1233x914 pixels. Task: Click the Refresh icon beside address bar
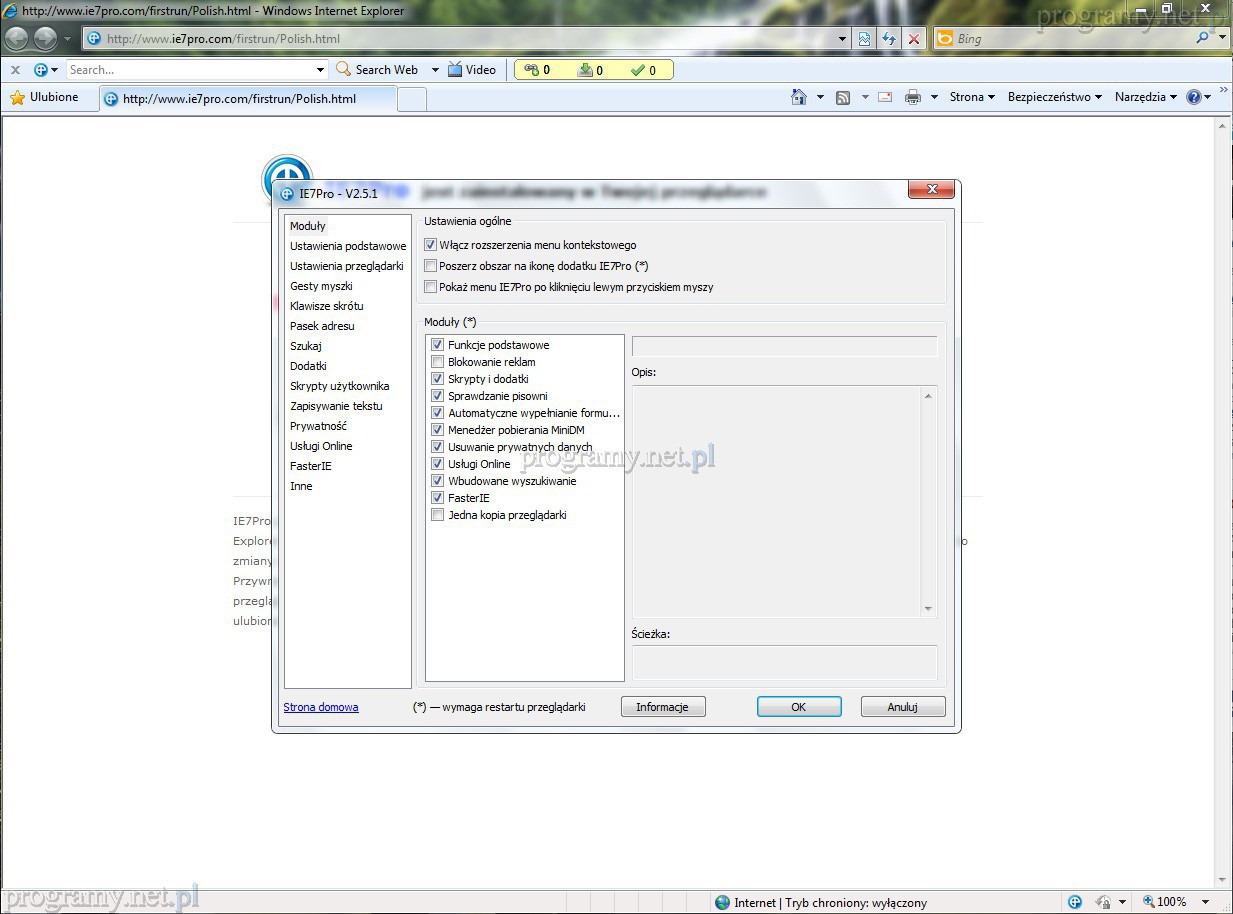pos(889,39)
